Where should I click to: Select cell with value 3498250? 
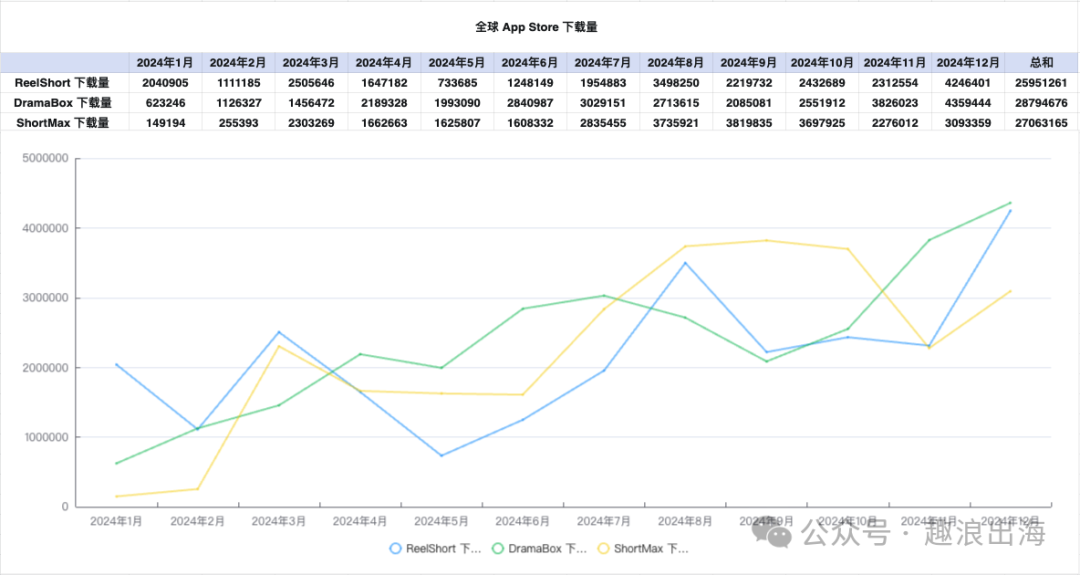click(x=676, y=83)
